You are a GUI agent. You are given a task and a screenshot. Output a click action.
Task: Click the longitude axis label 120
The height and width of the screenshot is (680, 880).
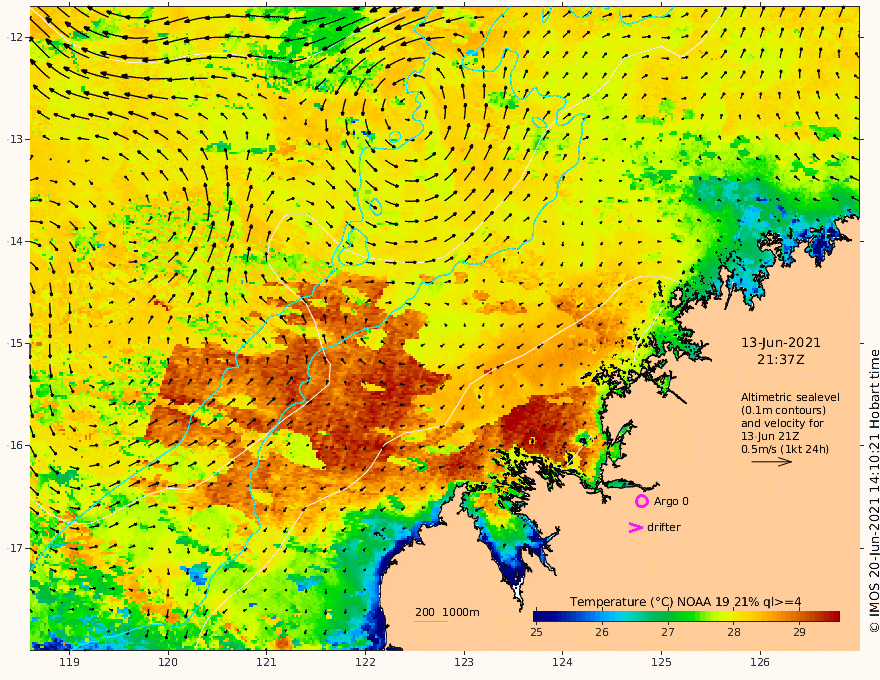click(168, 663)
